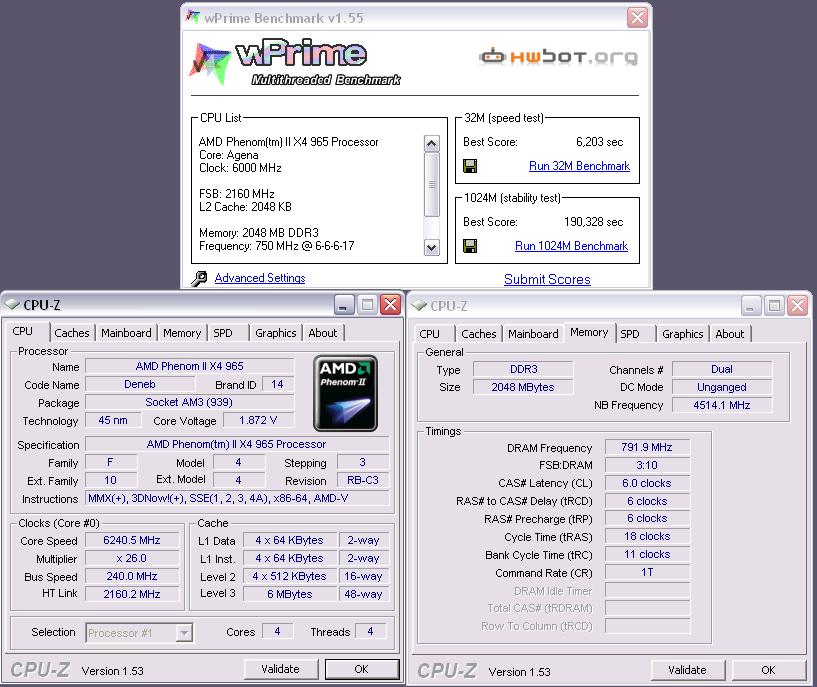
Task: Select Memory tab in right CPU-Z
Action: (x=589, y=332)
